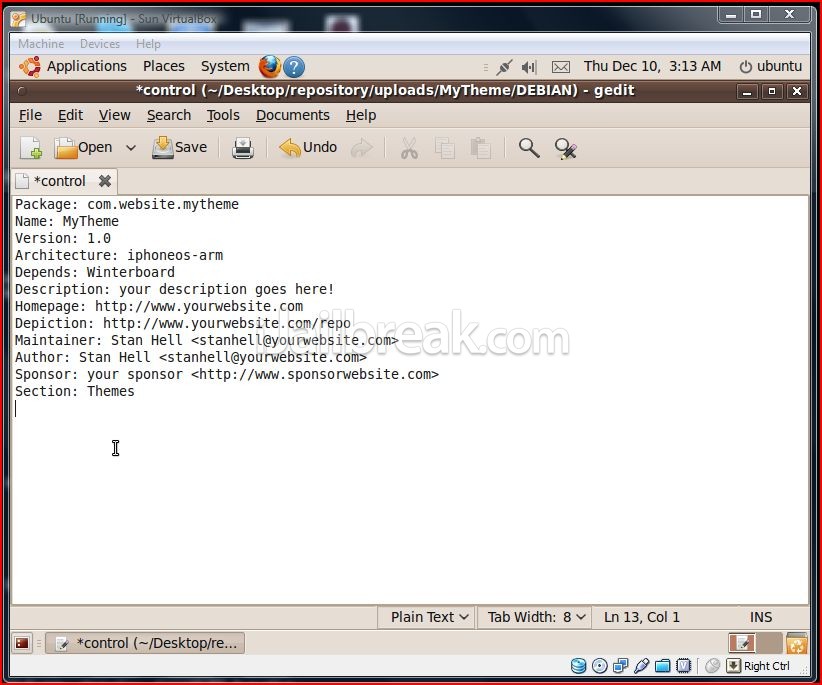The height and width of the screenshot is (685, 822).
Task: Open the Search menu
Action: click(168, 115)
